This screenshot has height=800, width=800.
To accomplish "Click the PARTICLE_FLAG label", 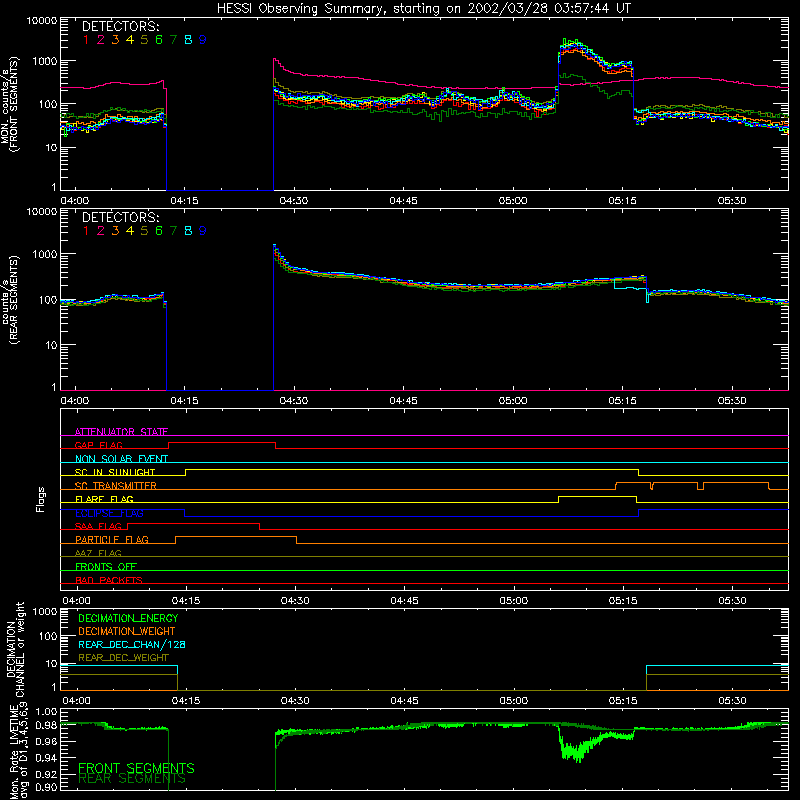I will 112,539.
